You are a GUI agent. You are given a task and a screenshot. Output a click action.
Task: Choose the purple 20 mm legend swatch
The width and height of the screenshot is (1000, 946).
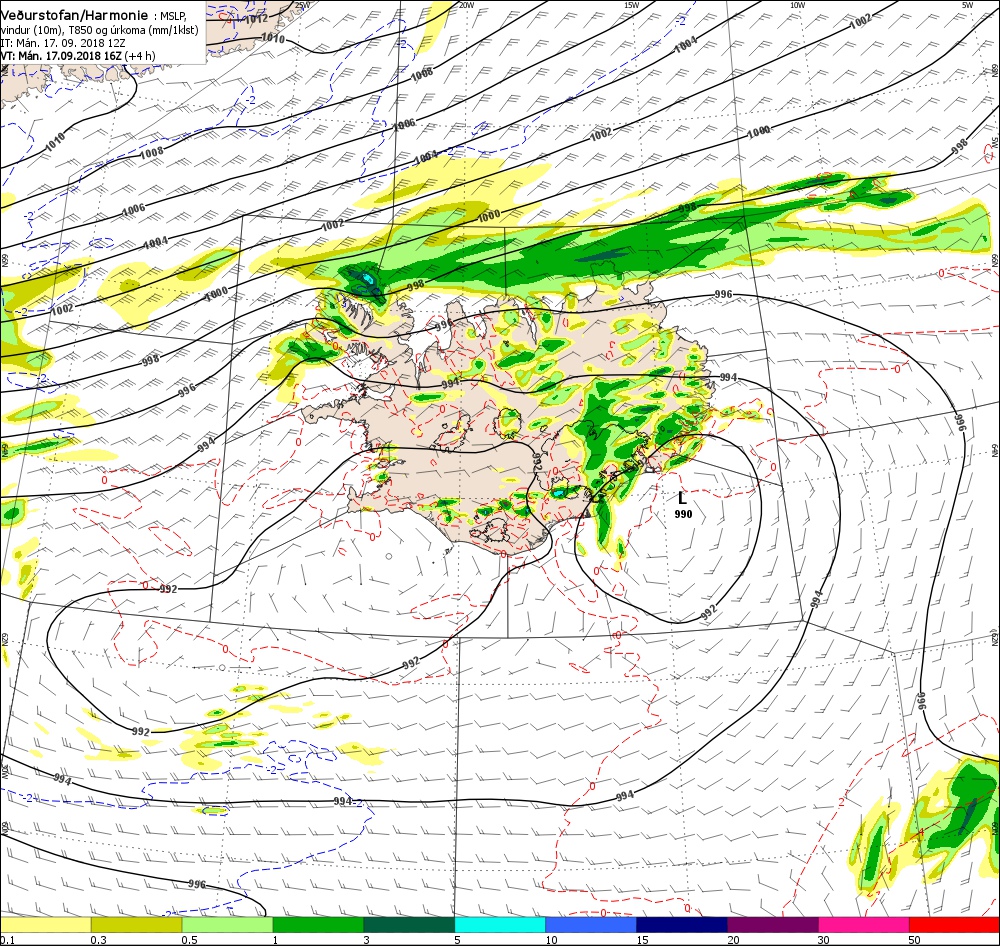coord(772,925)
